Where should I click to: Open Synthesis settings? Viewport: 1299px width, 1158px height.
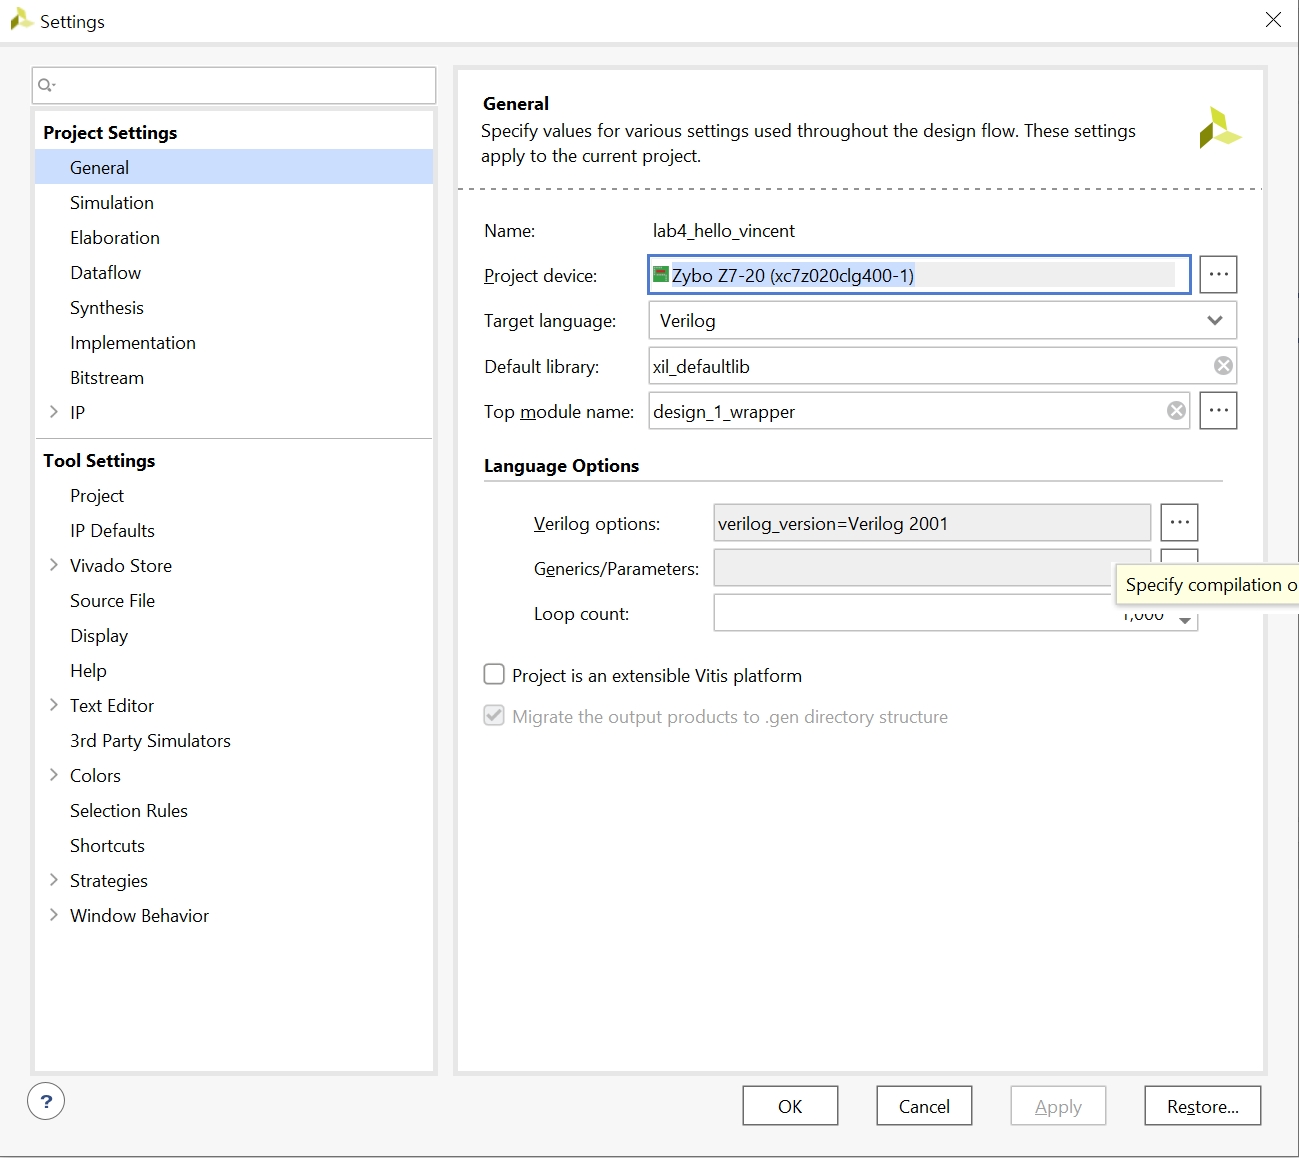[107, 307]
